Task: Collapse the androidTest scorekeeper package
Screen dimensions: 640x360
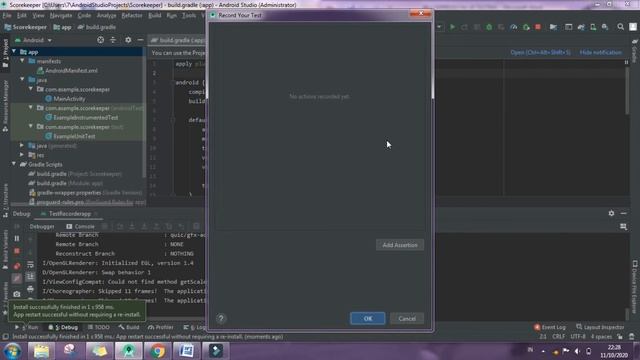Action: (x=31, y=108)
